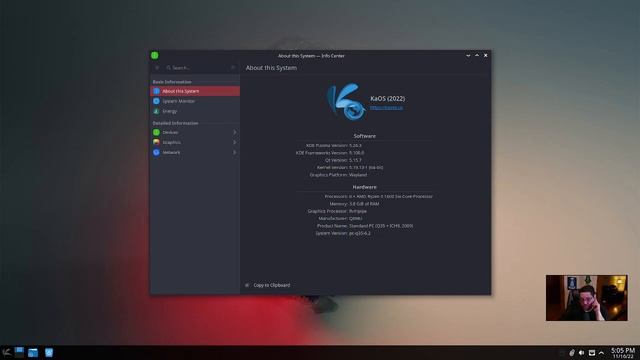Focus the Search field in Info Center
The width and height of the screenshot is (640, 360).
[x=196, y=68]
